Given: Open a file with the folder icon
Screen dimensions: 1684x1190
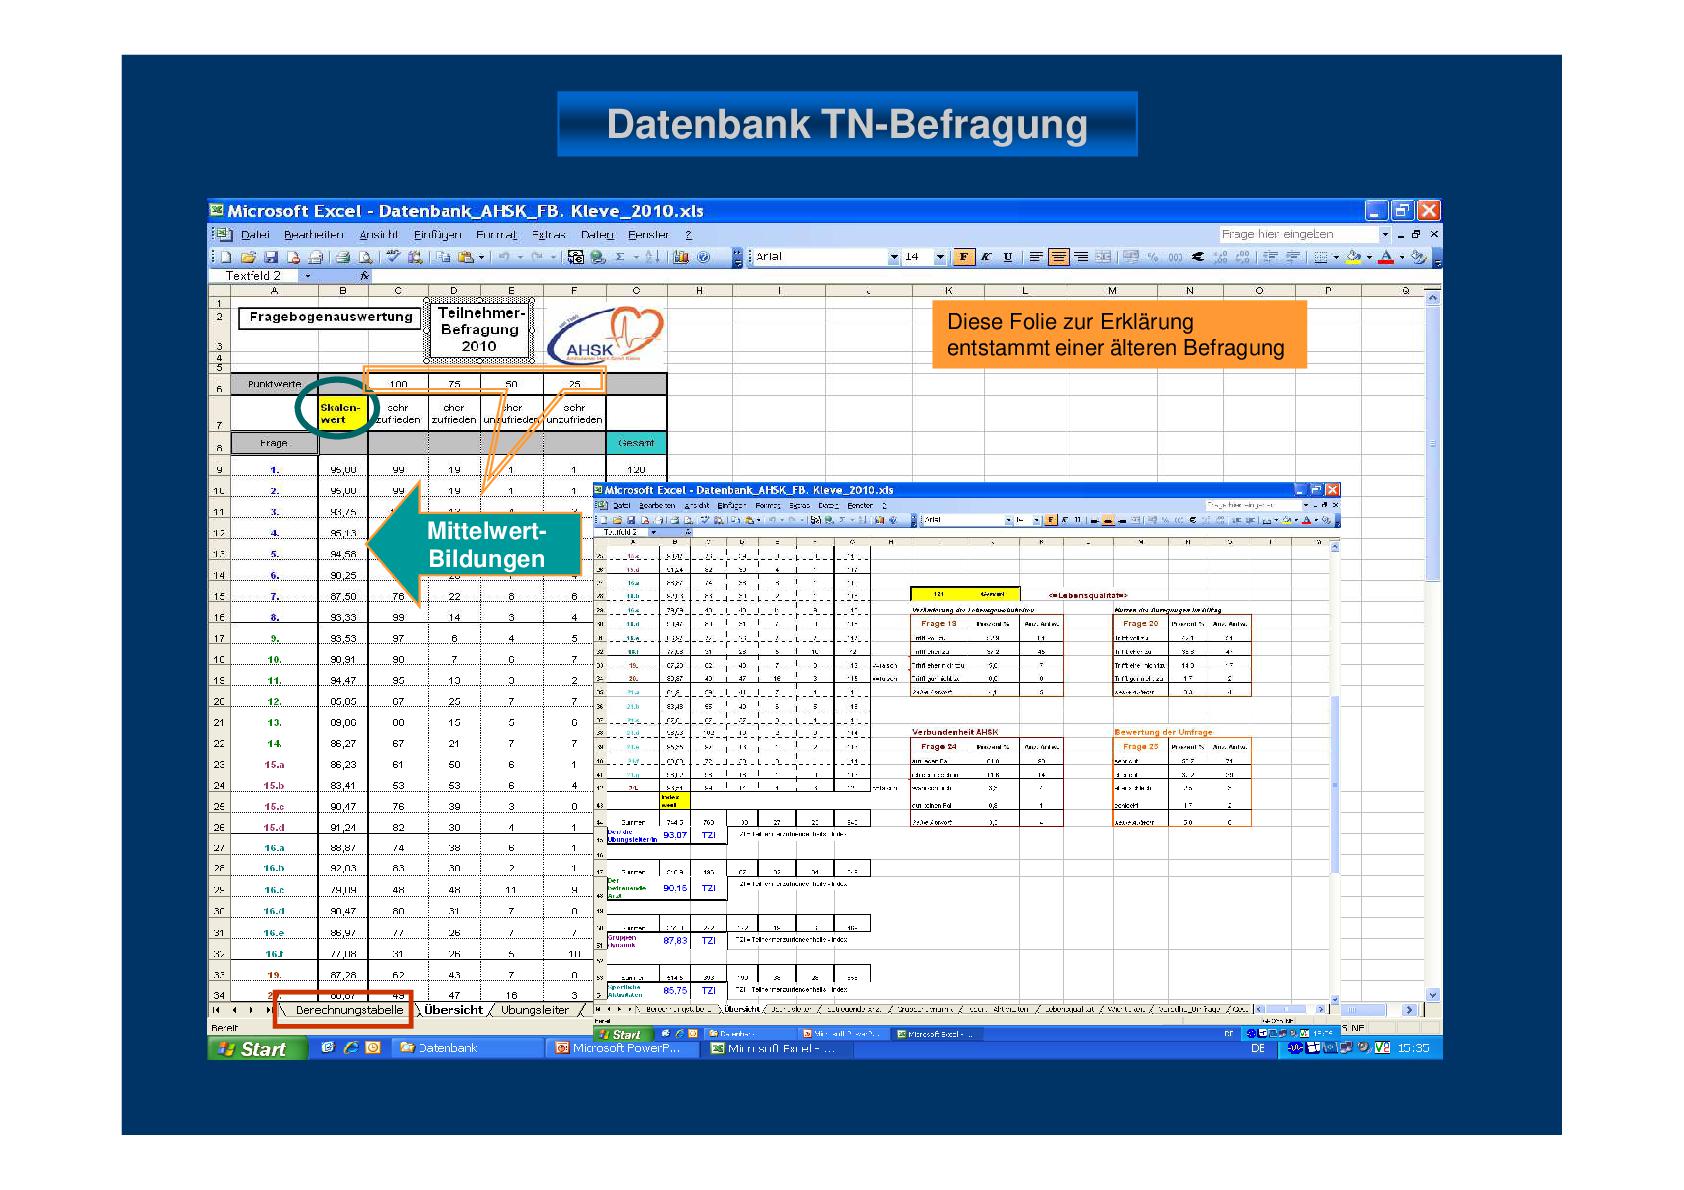Looking at the screenshot, I should click(x=248, y=258).
